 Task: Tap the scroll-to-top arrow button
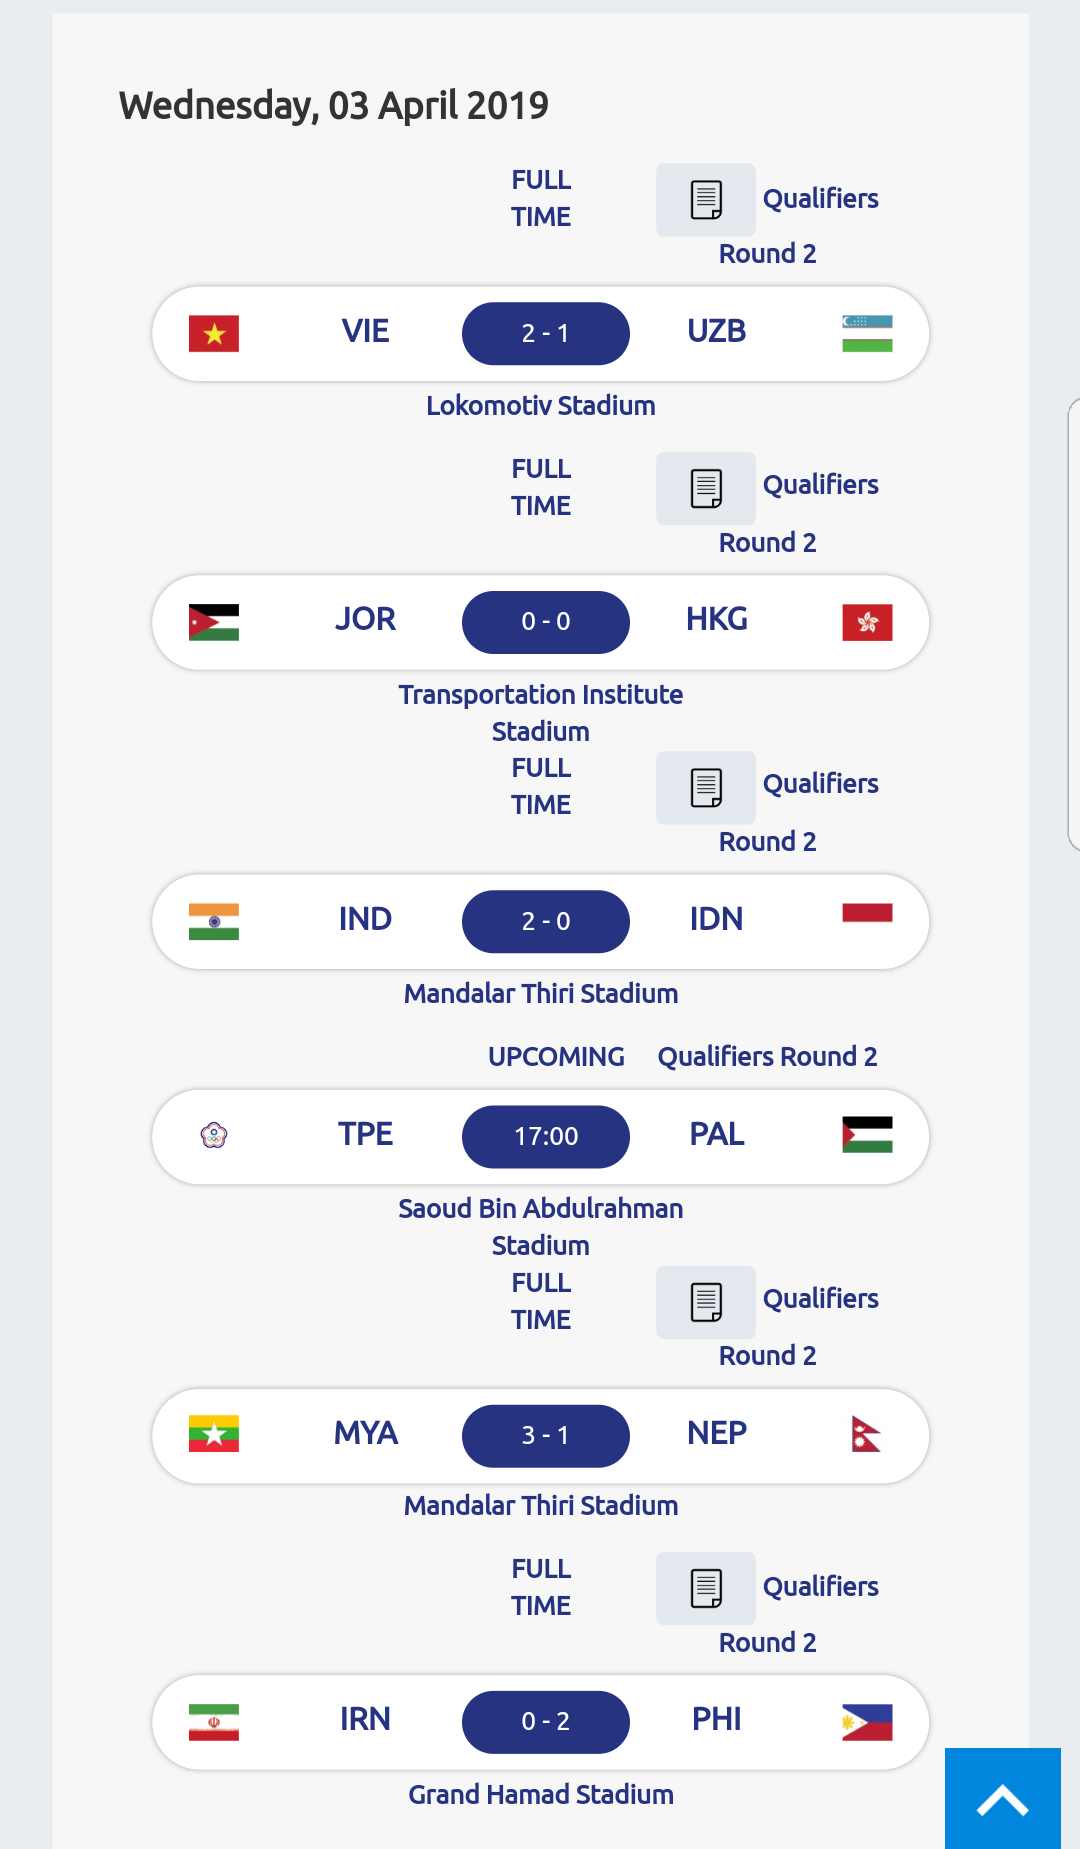(x=1002, y=1799)
